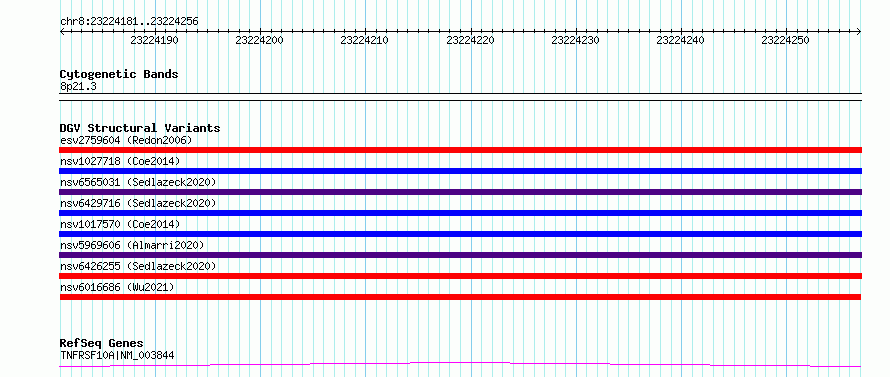890x377 pixels.
Task: Click the nsv1017570 (Coe2014) variant label
Action: click(120, 224)
